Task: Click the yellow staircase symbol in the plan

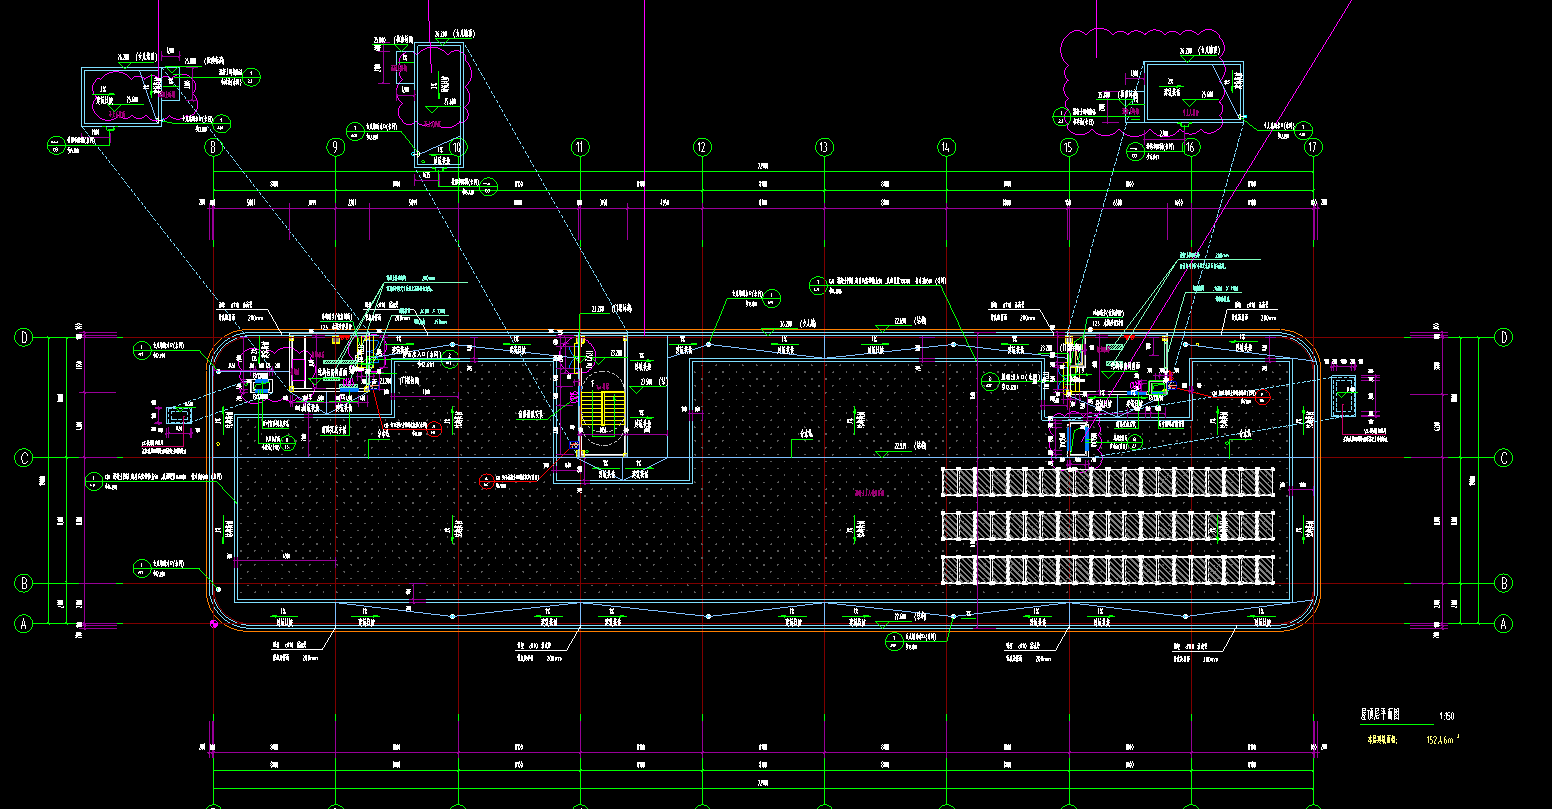Action: pos(602,409)
